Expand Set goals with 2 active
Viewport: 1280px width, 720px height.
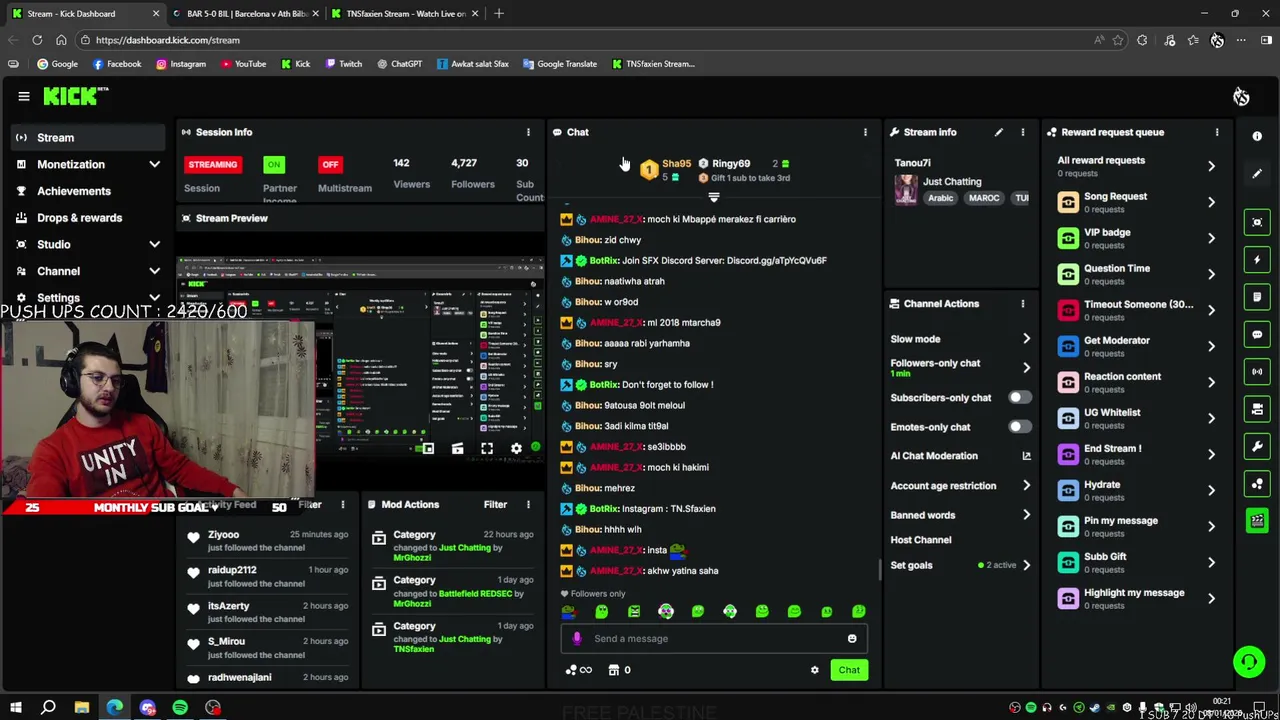click(x=1026, y=565)
